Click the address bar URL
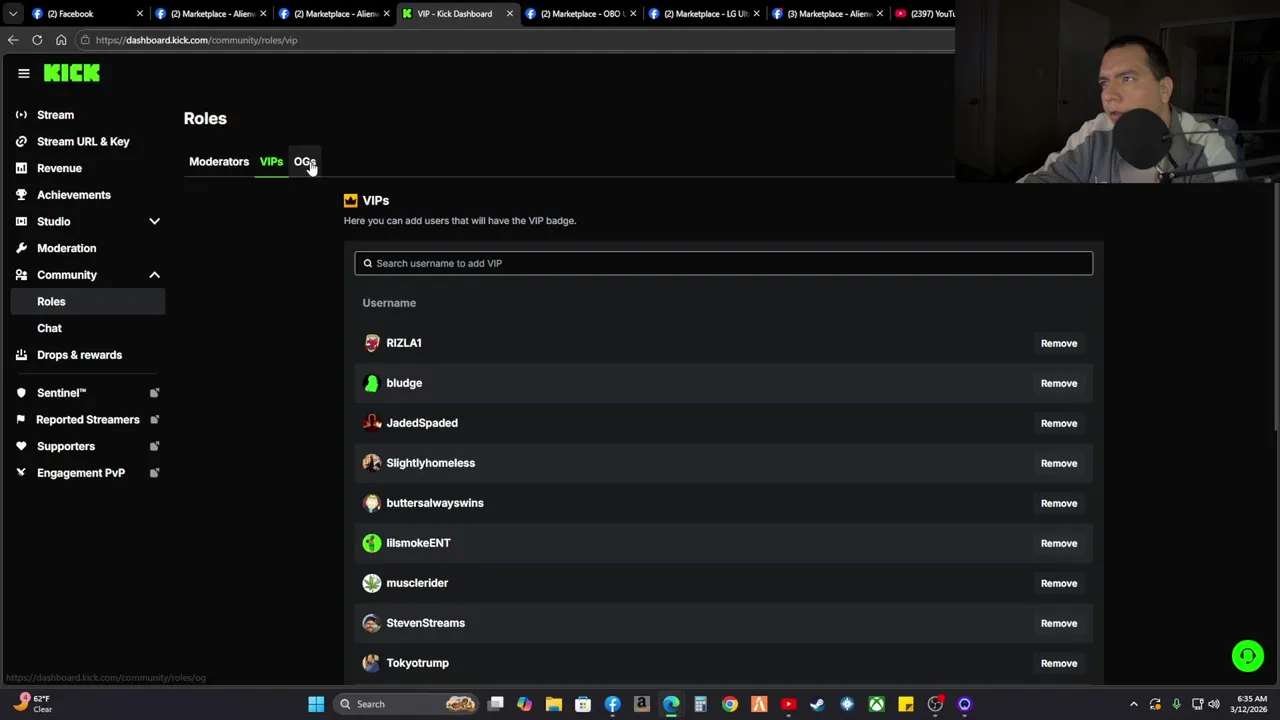 (x=196, y=40)
